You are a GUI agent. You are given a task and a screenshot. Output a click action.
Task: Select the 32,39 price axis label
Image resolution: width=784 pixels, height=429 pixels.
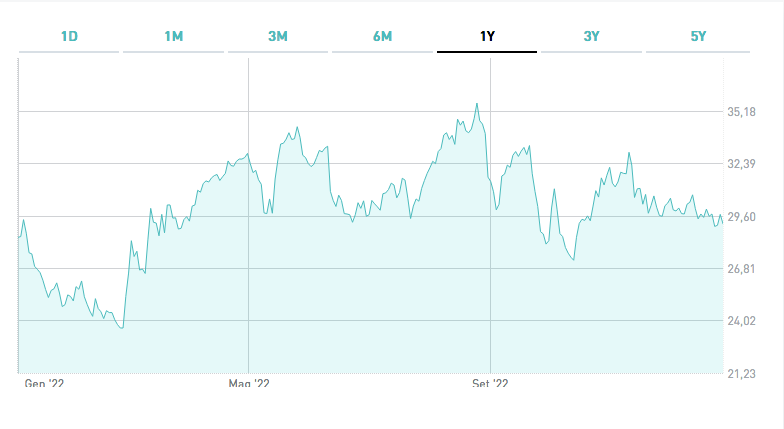click(x=741, y=164)
